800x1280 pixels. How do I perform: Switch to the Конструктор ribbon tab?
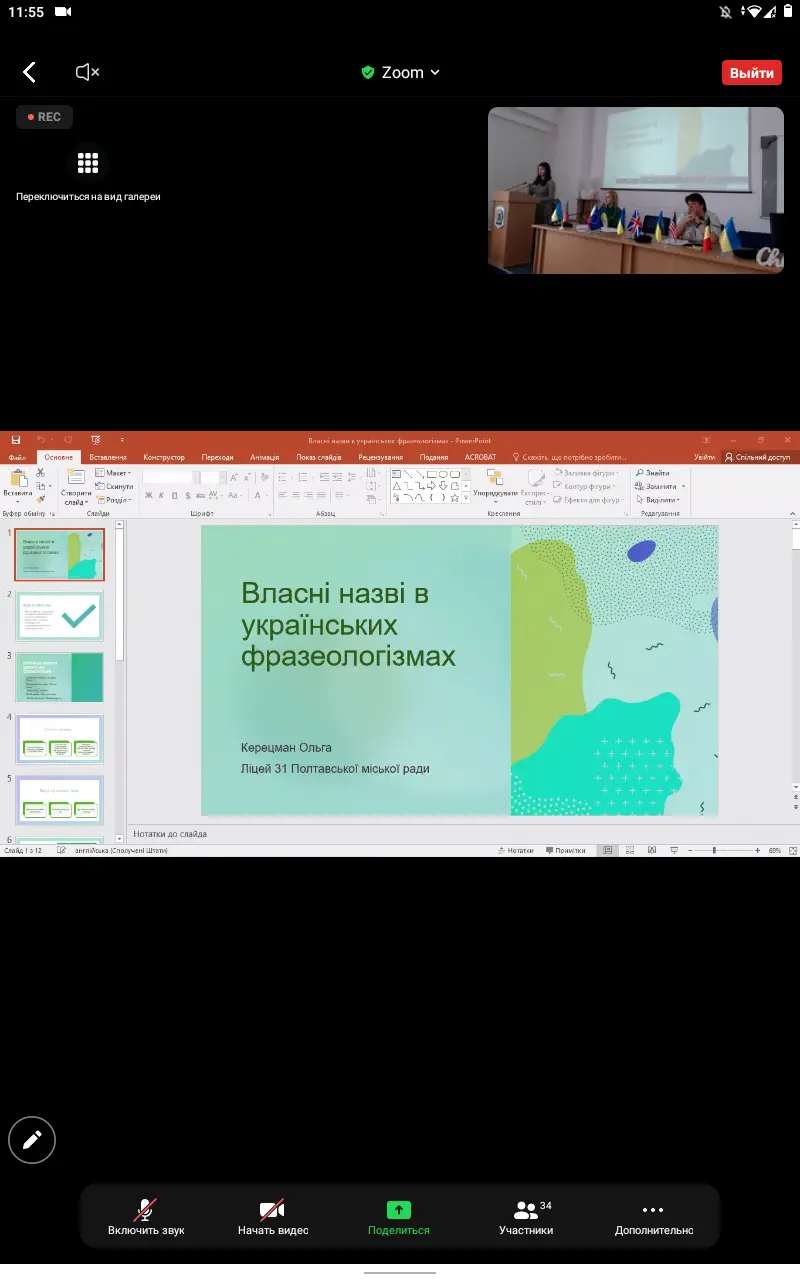click(164, 457)
